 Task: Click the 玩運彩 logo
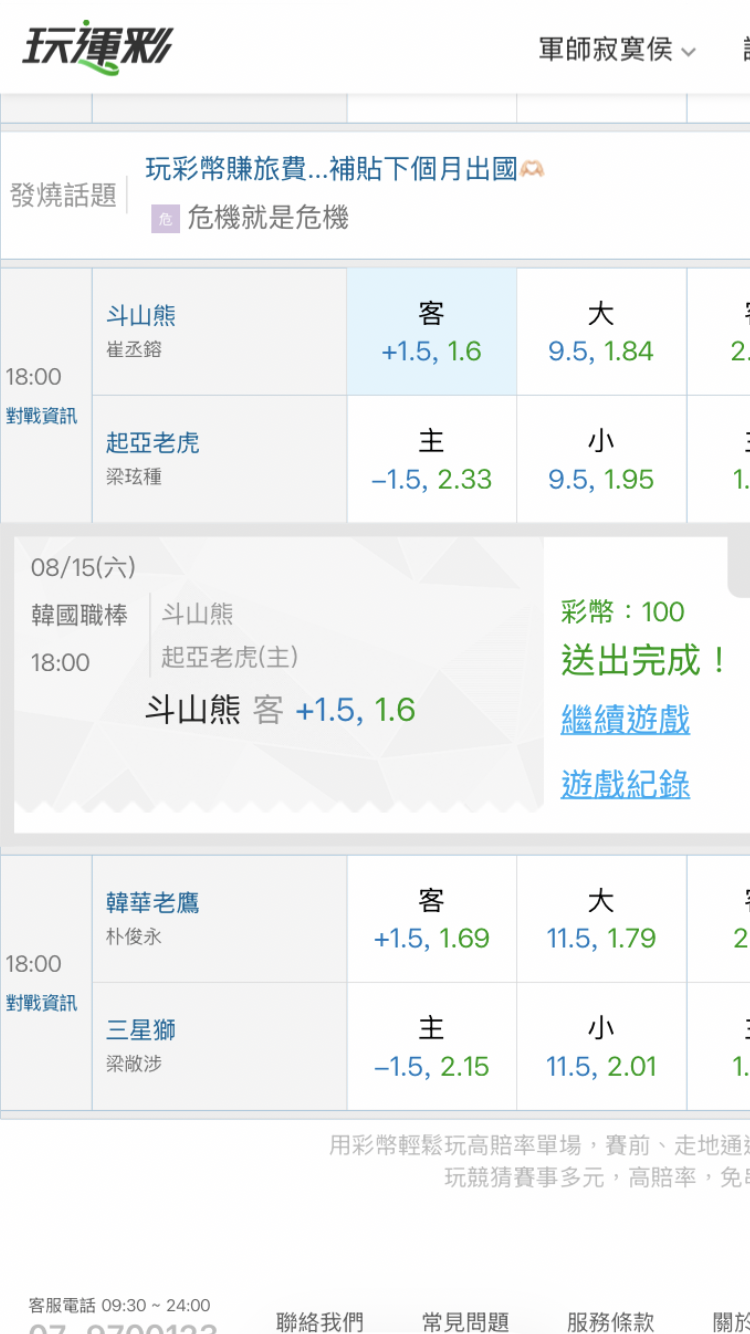point(98,46)
